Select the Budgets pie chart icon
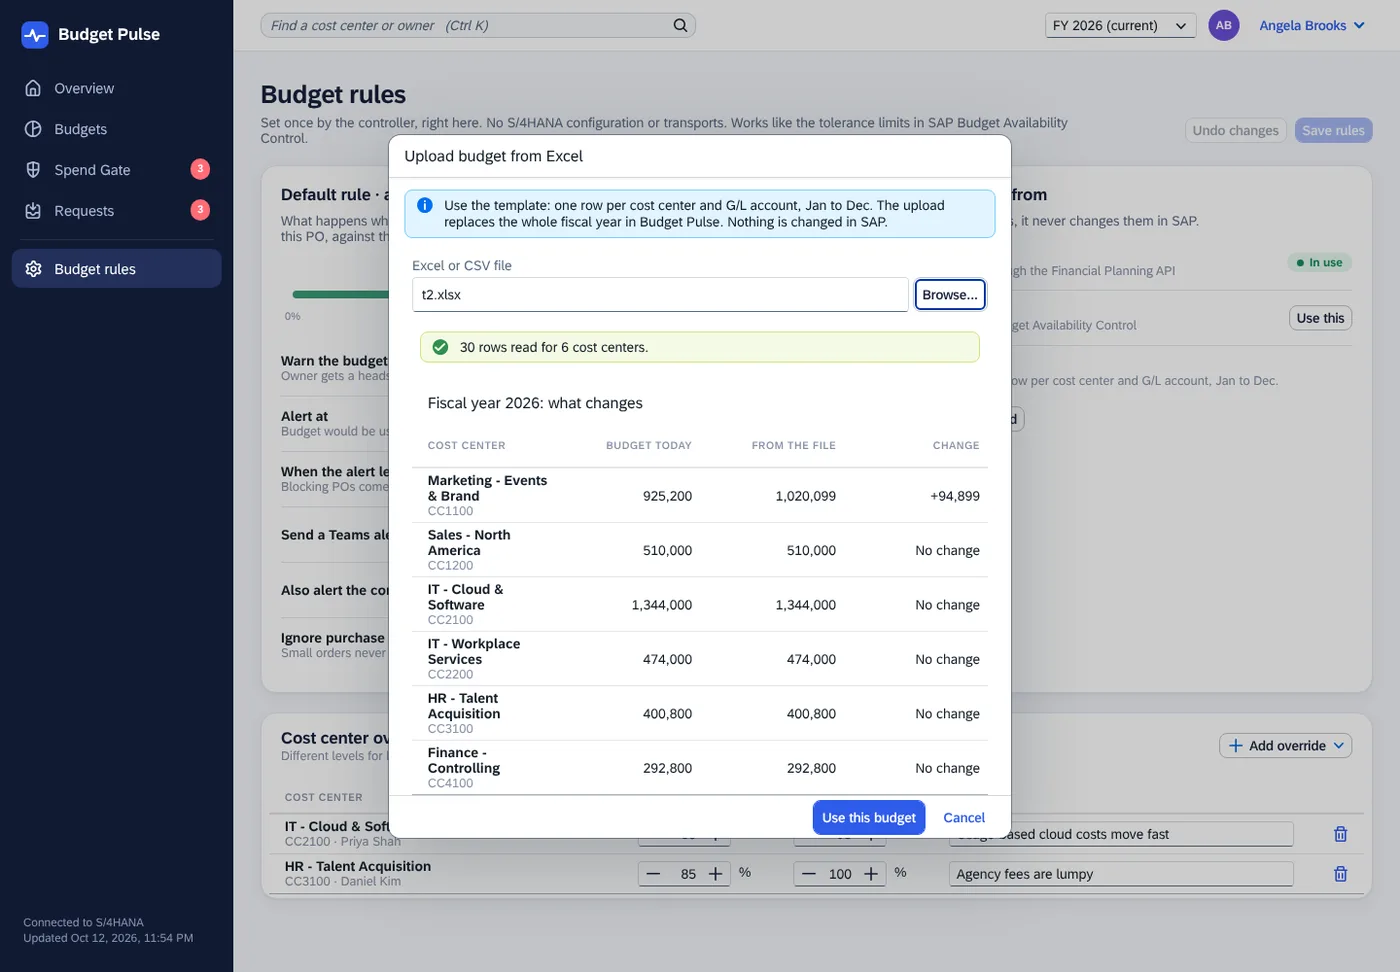The image size is (1400, 972). coord(33,129)
